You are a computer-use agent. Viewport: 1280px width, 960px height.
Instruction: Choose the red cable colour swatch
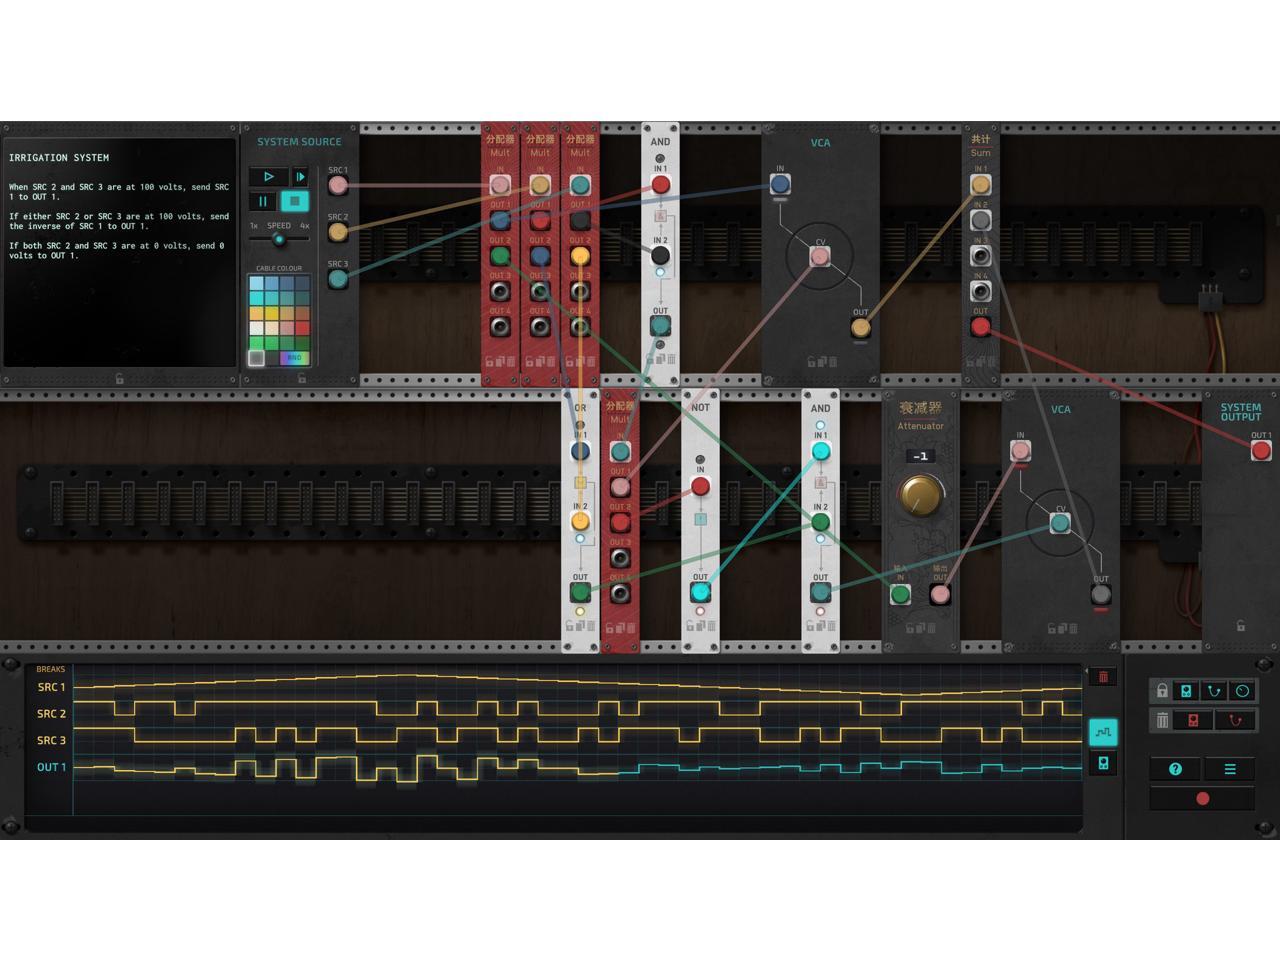(x=302, y=328)
